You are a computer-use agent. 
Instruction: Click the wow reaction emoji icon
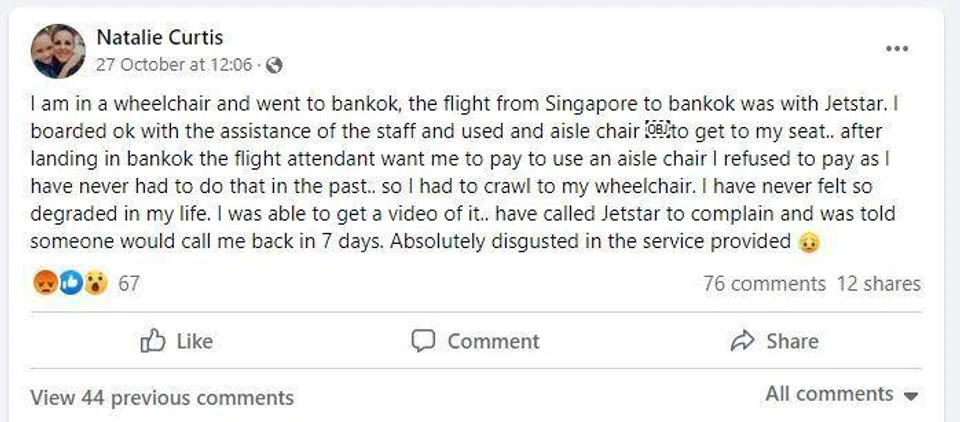pyautogui.click(x=95, y=284)
